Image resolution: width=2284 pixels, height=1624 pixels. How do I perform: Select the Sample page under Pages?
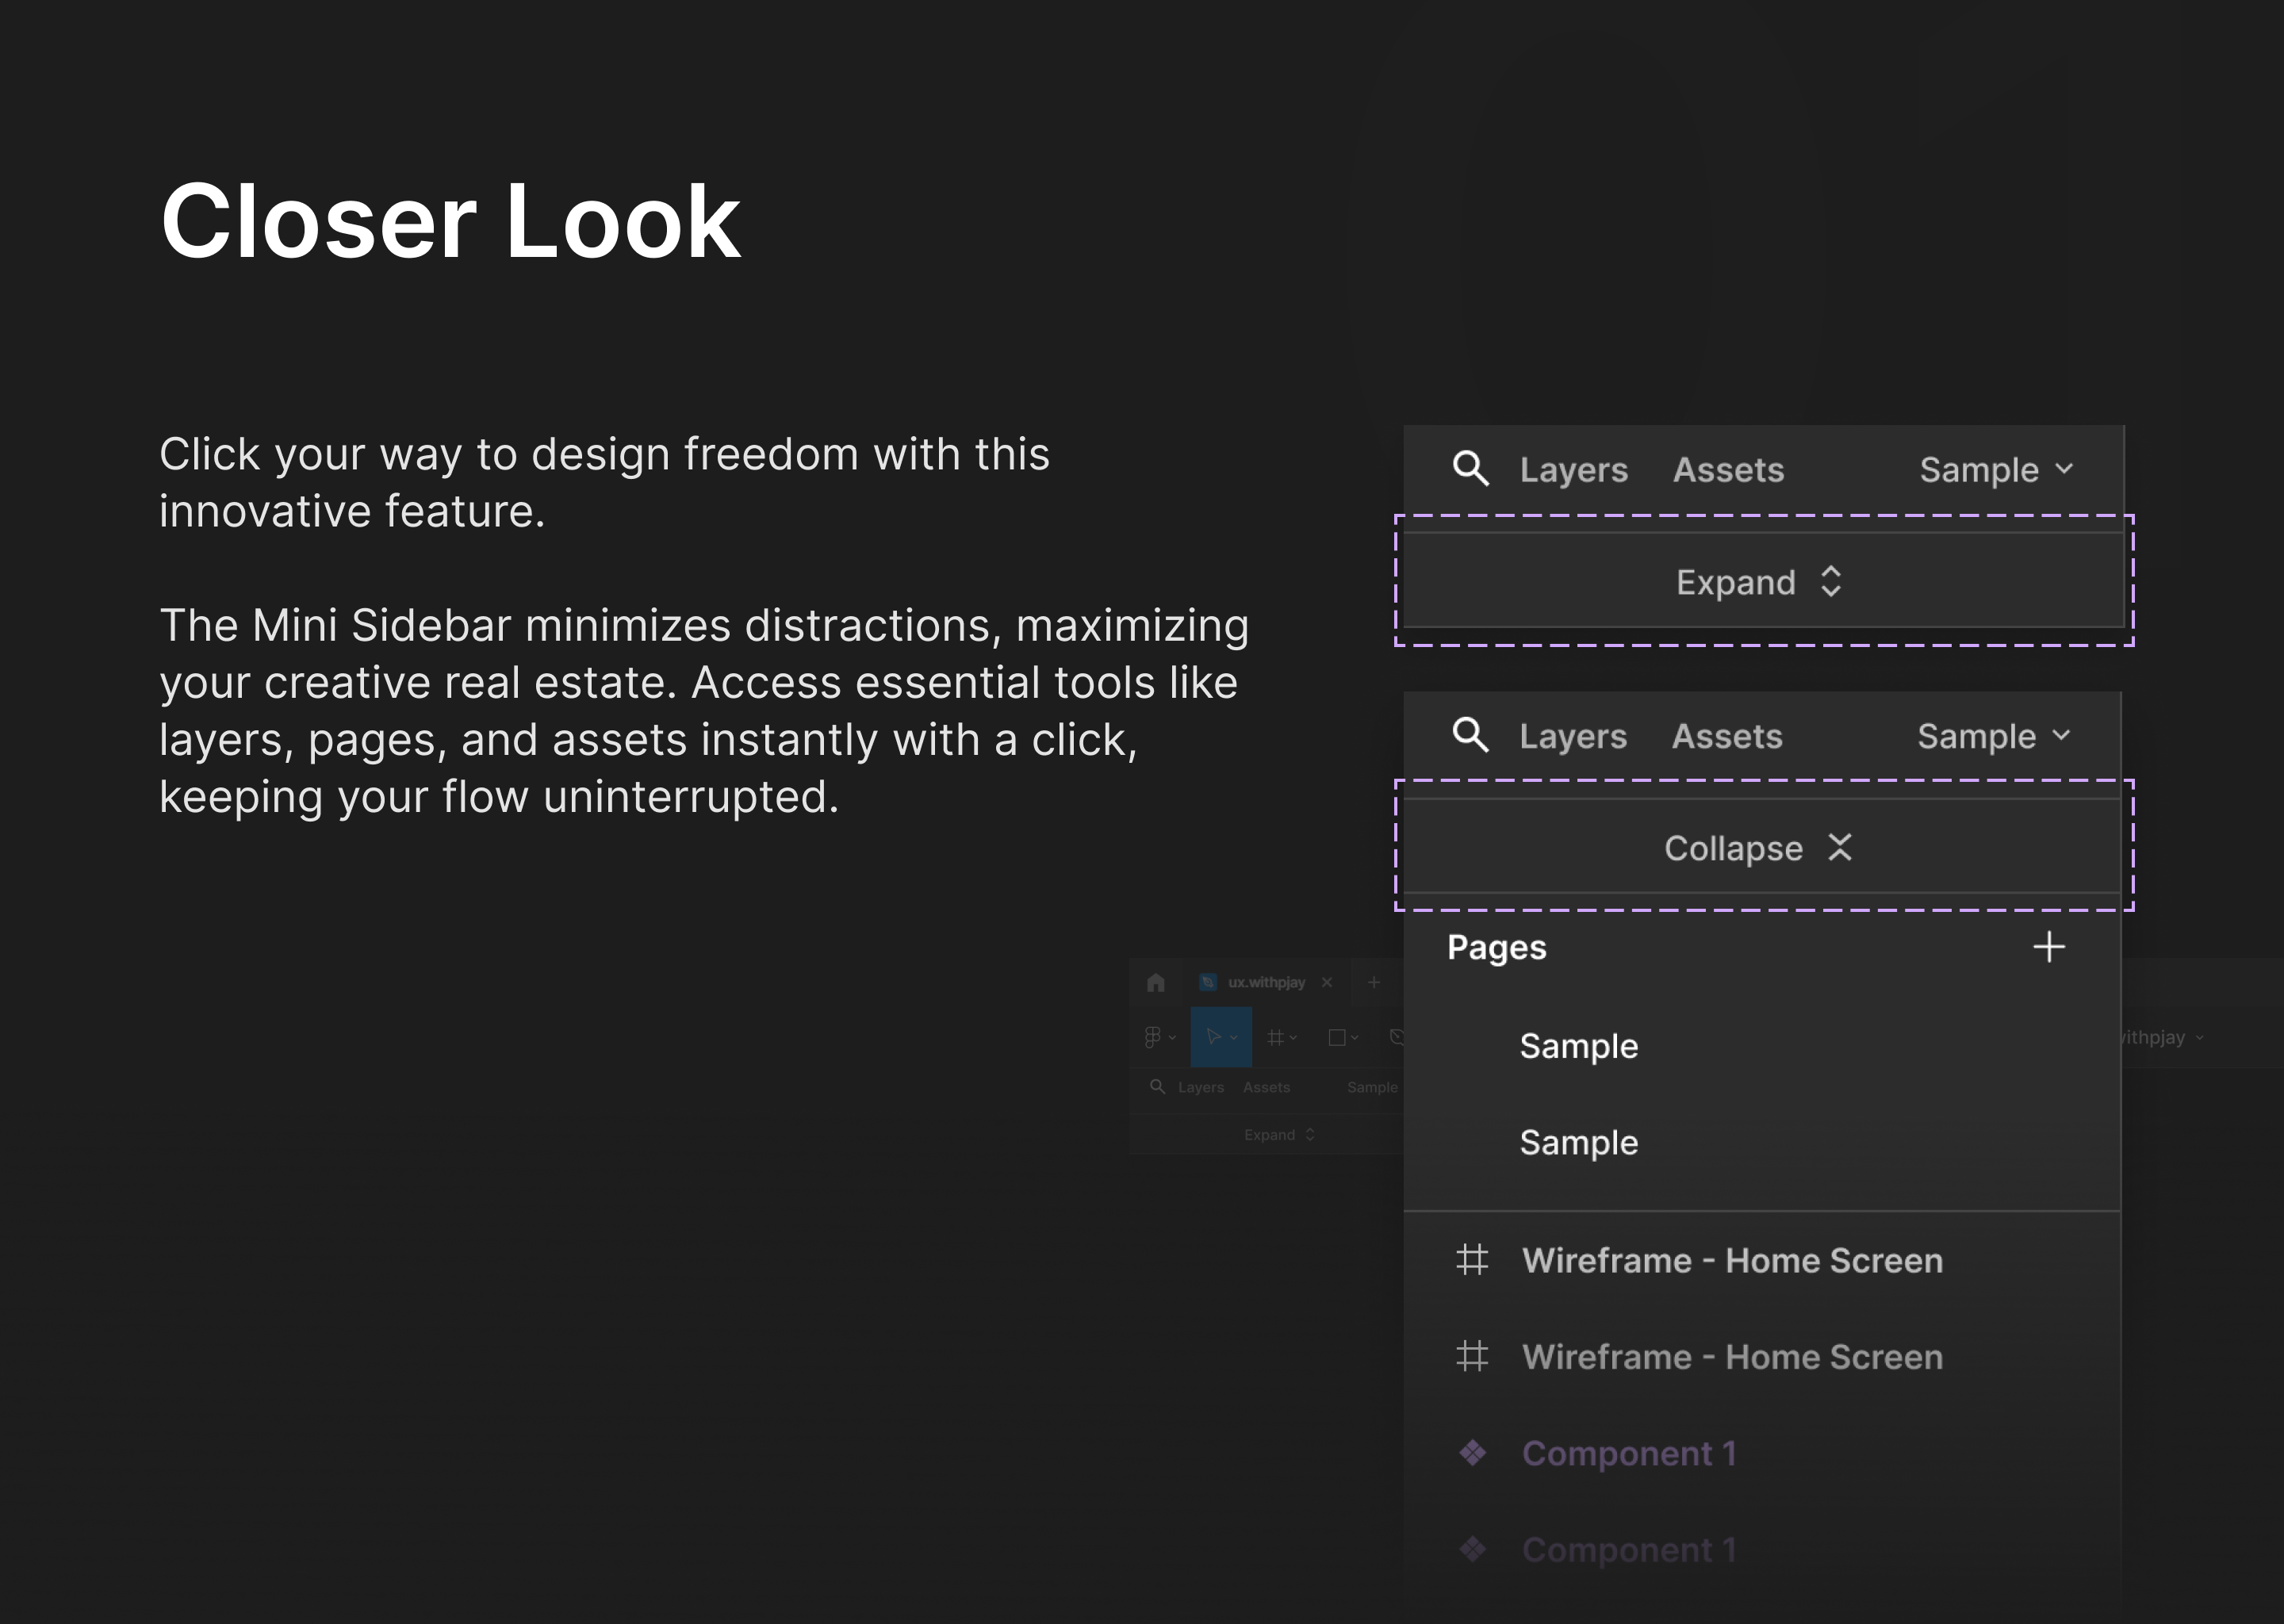point(1578,1046)
